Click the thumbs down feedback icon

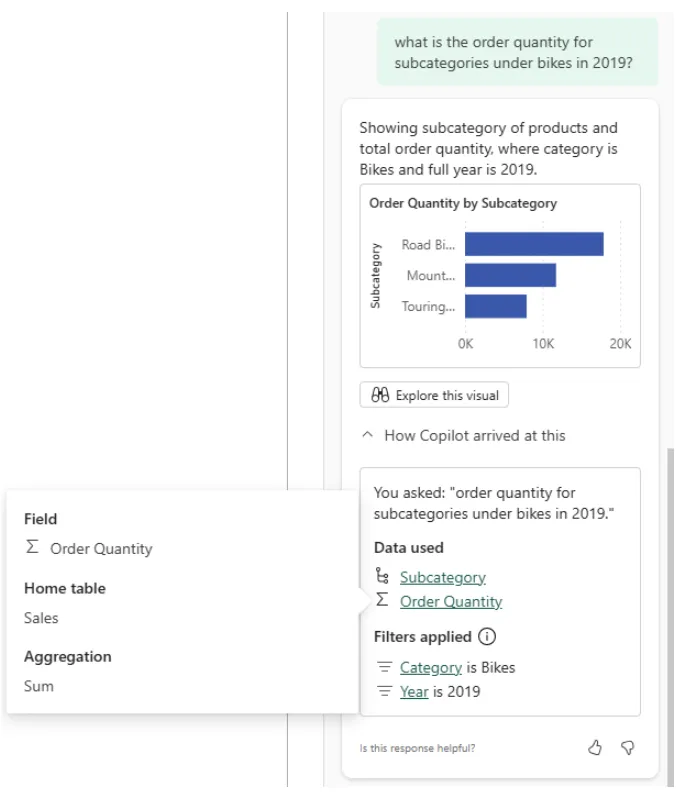[x=628, y=748]
